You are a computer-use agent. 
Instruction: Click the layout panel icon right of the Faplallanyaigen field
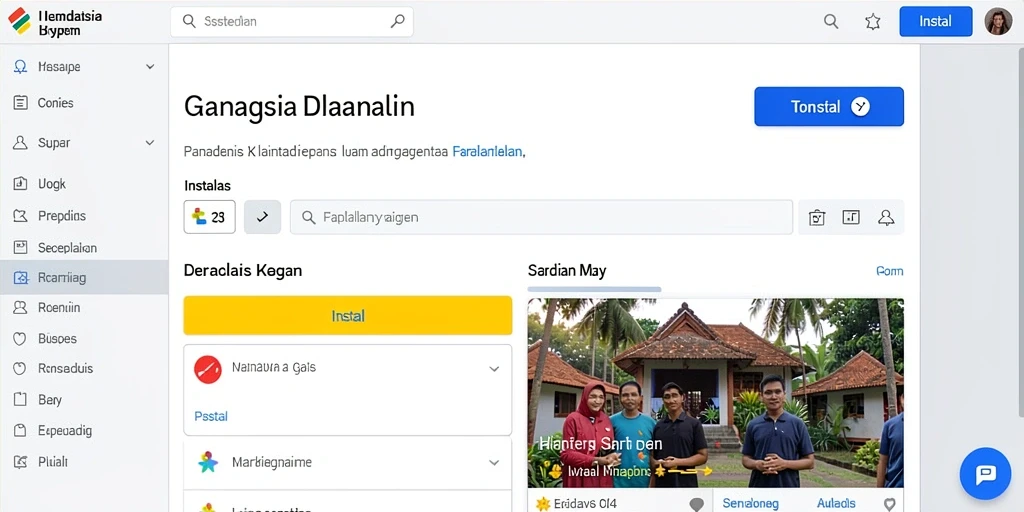[x=851, y=217]
